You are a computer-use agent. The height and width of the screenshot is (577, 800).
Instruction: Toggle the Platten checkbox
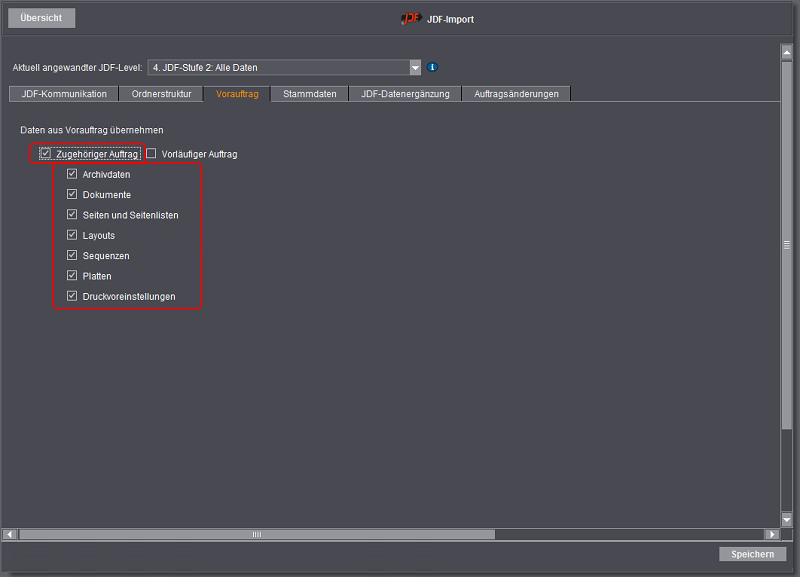(x=72, y=276)
